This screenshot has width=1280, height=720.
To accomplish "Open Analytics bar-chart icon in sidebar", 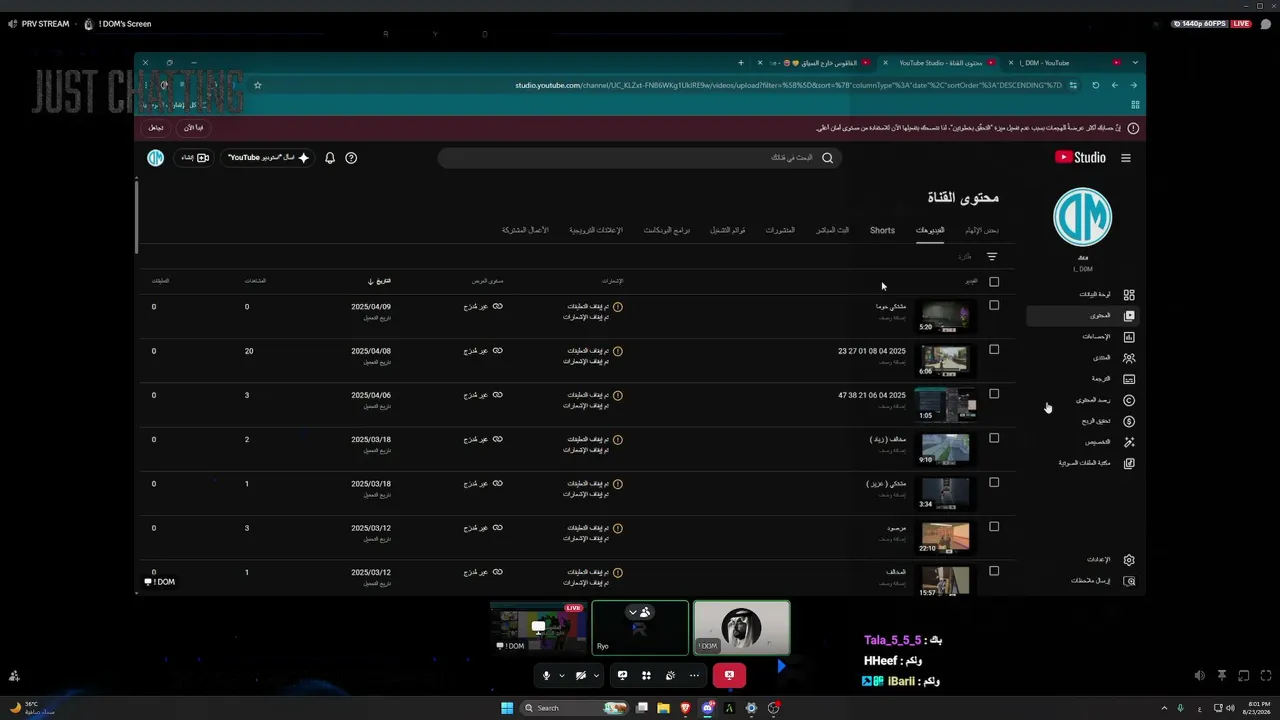I will pyautogui.click(x=1129, y=337).
